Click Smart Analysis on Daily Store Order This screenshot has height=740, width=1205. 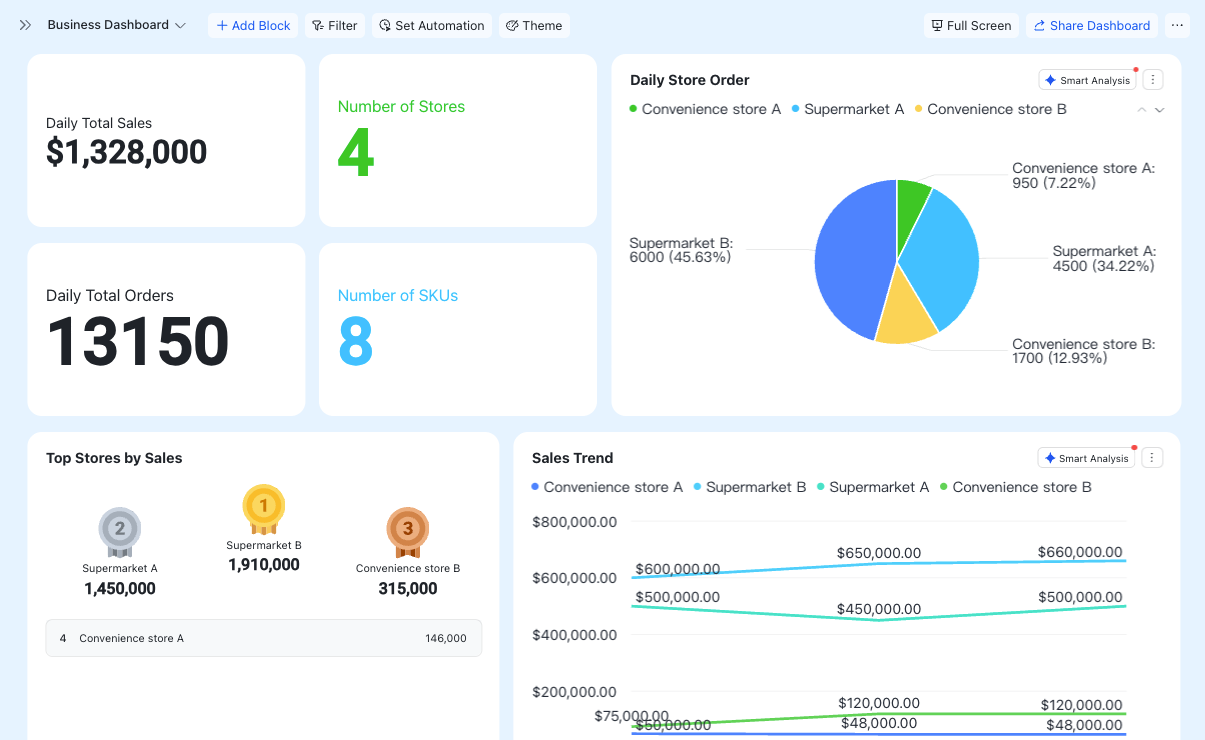(1087, 80)
